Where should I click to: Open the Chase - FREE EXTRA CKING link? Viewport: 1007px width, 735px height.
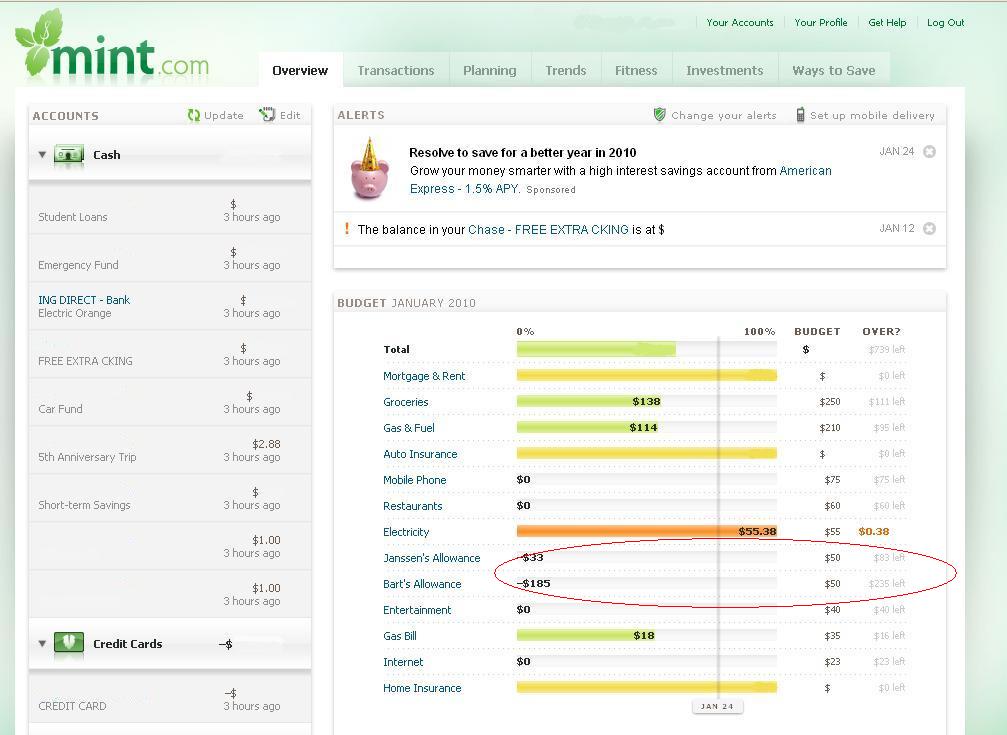click(548, 229)
